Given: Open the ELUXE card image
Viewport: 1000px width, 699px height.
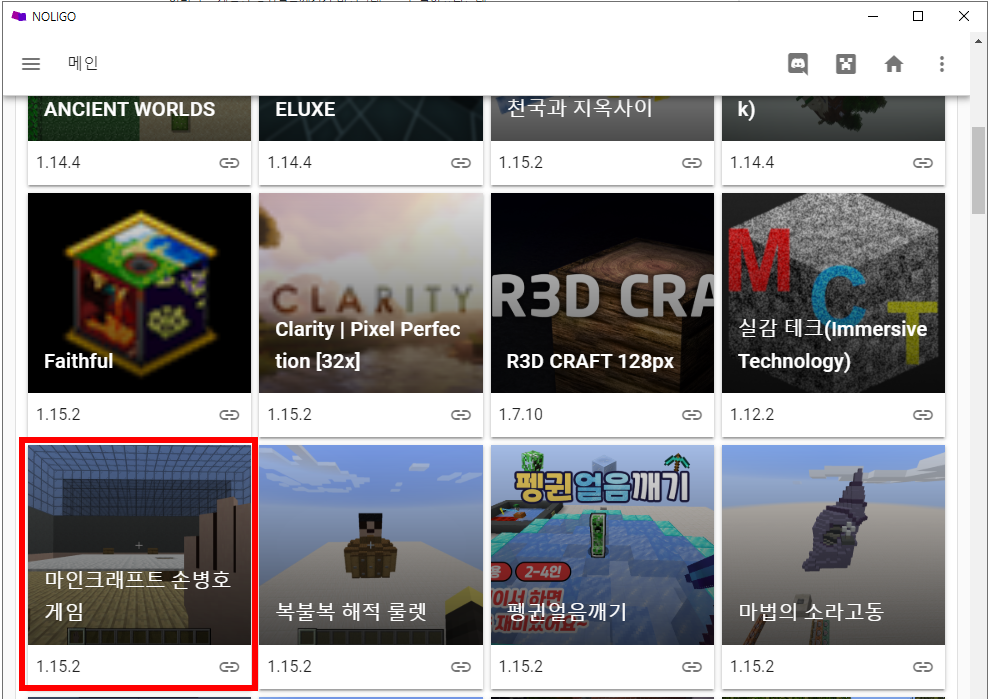Looking at the screenshot, I should coord(371,119).
